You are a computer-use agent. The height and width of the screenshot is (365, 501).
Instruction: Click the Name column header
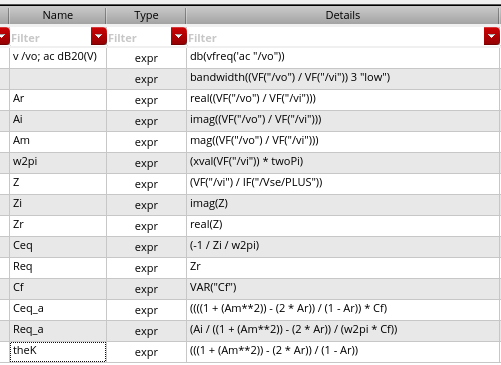coord(58,15)
